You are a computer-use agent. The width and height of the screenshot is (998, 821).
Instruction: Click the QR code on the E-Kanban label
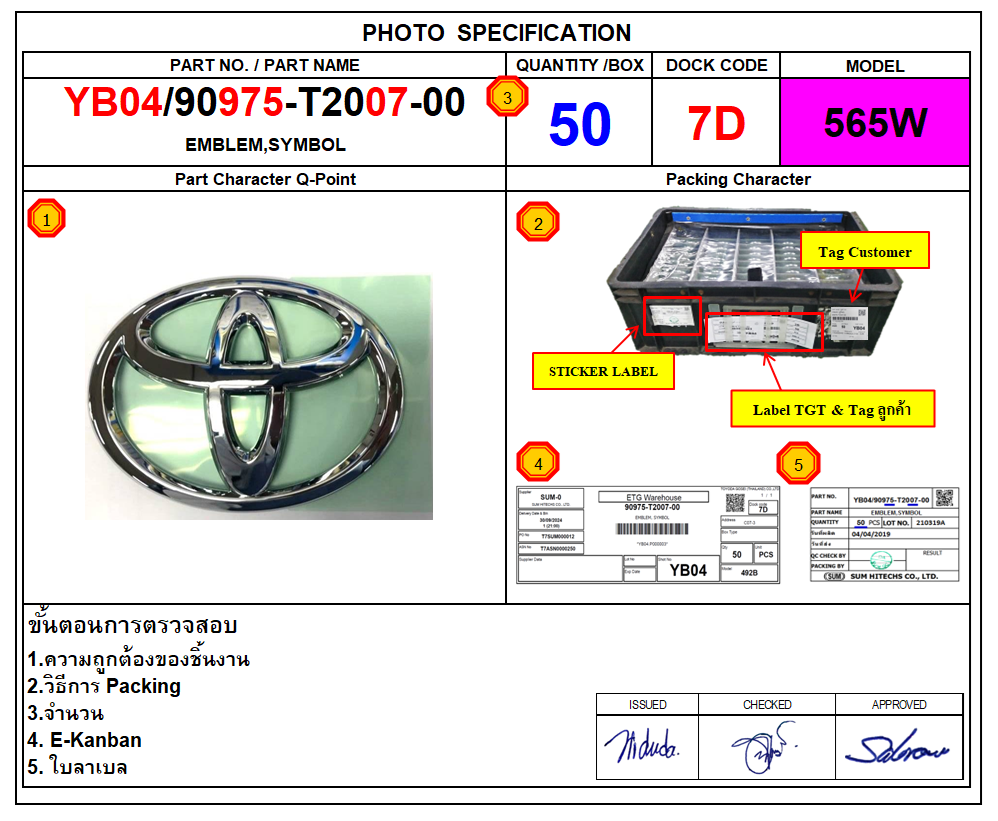pyautogui.click(x=735, y=503)
